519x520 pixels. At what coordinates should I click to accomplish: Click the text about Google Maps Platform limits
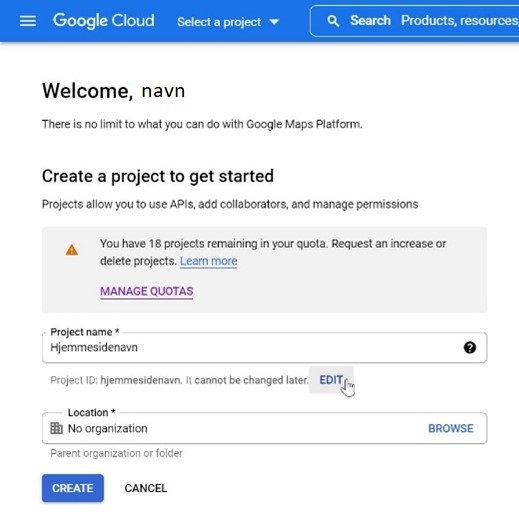(x=202, y=124)
